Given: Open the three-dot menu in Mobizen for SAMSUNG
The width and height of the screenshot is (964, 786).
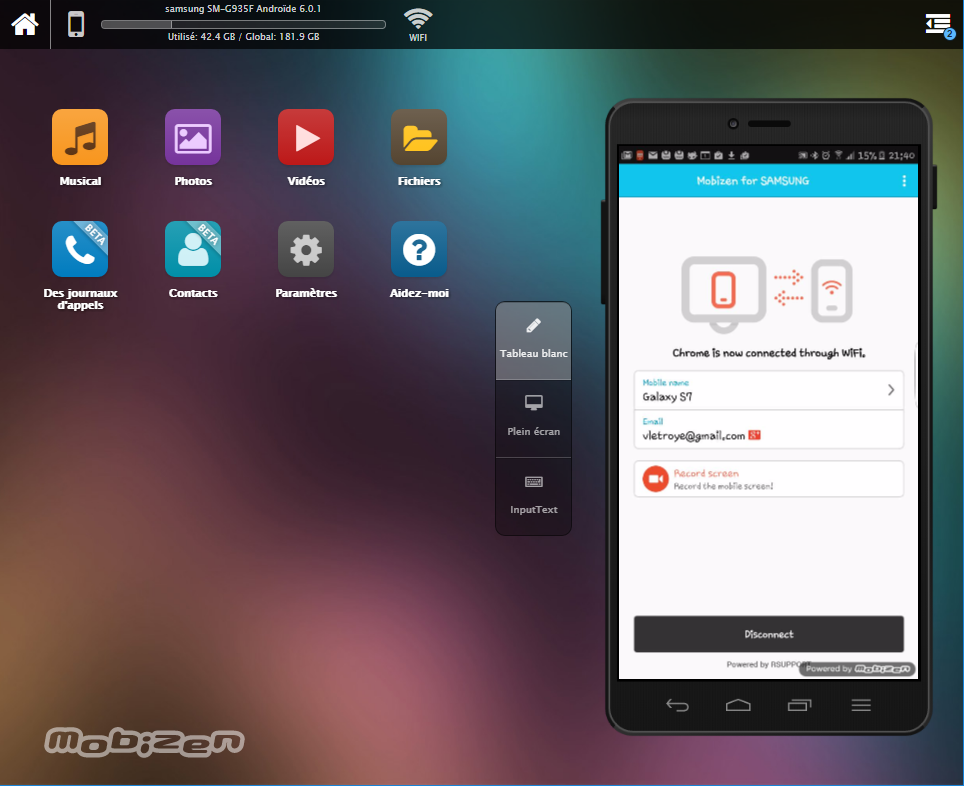Looking at the screenshot, I should (x=904, y=181).
